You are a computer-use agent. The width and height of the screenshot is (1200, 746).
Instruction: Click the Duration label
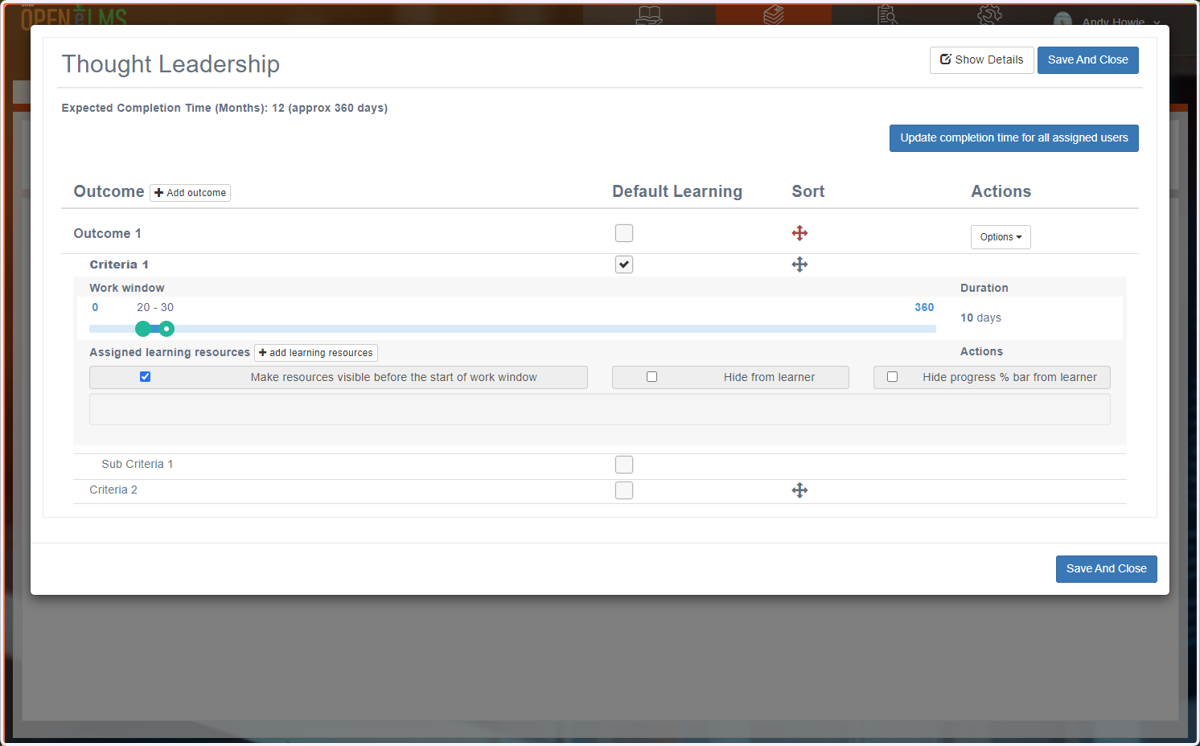point(984,288)
